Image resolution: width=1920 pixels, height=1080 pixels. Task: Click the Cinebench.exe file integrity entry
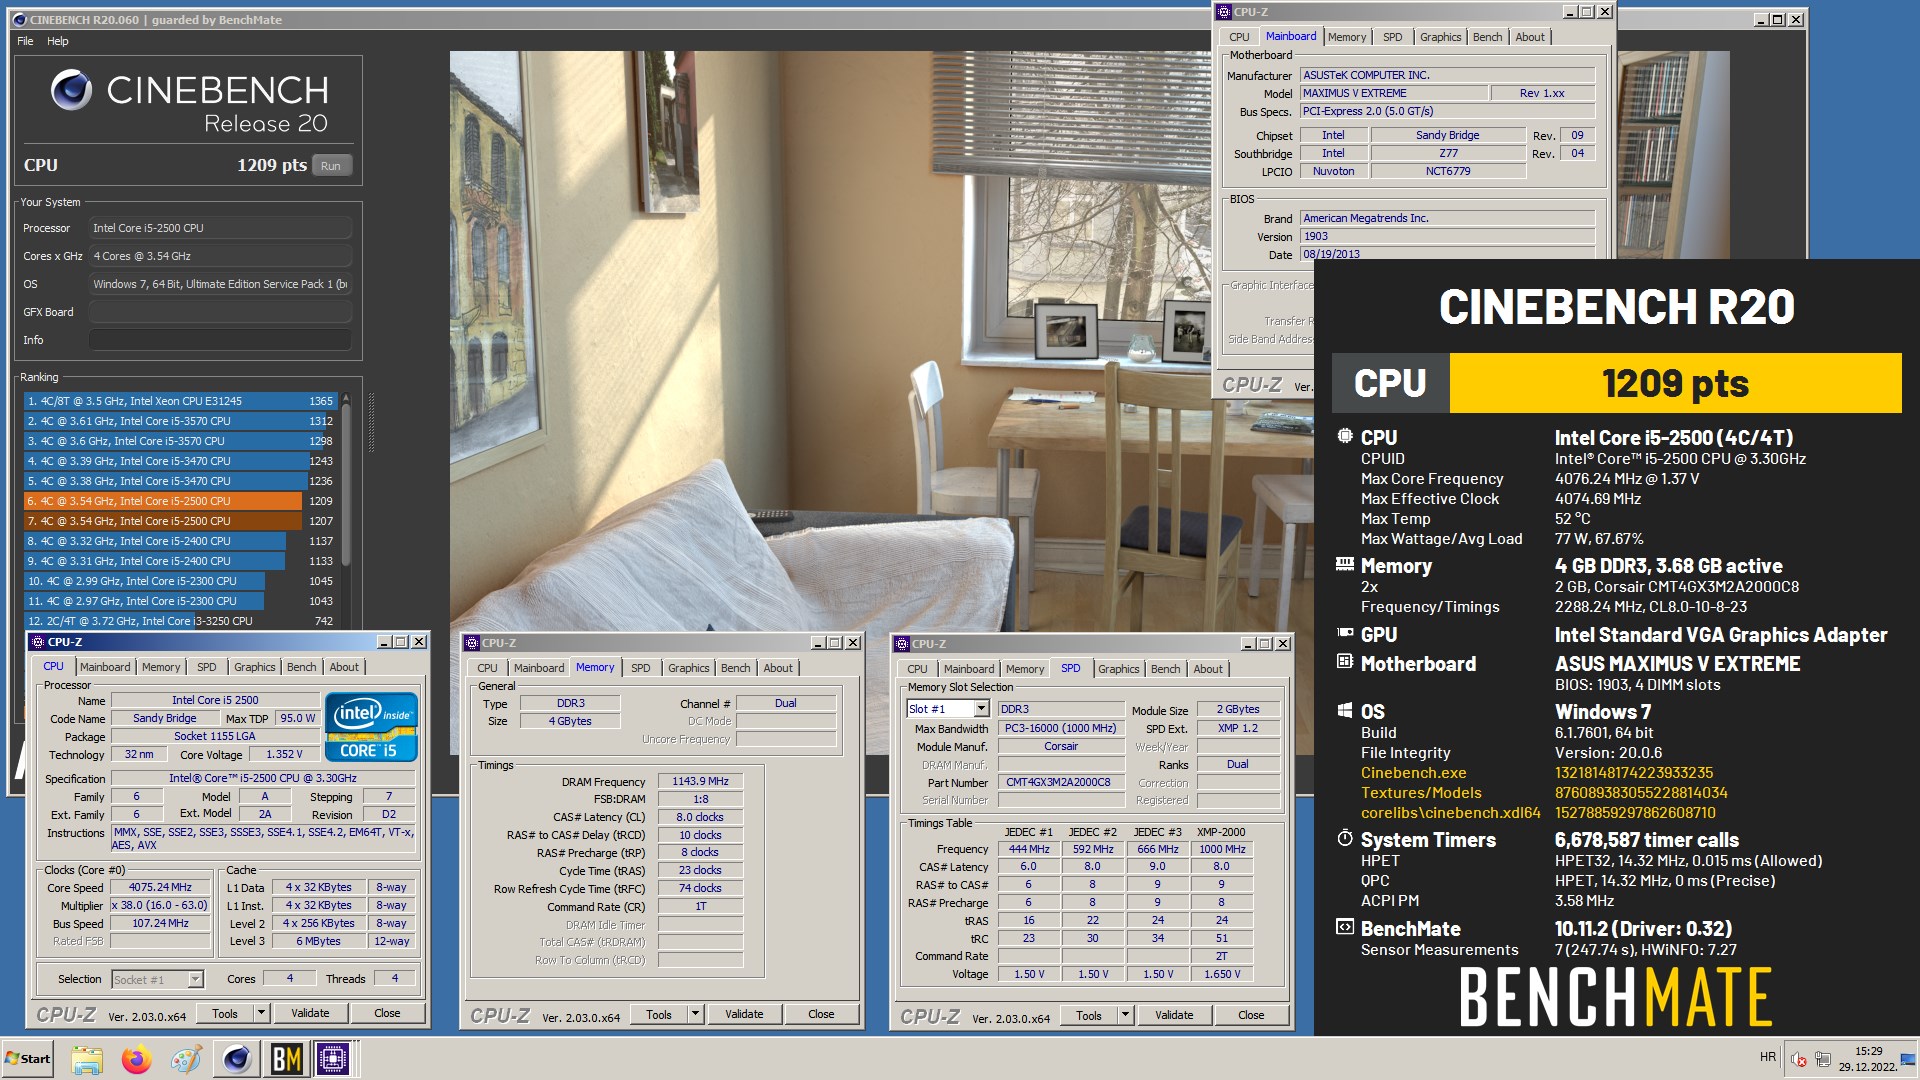click(x=1413, y=772)
